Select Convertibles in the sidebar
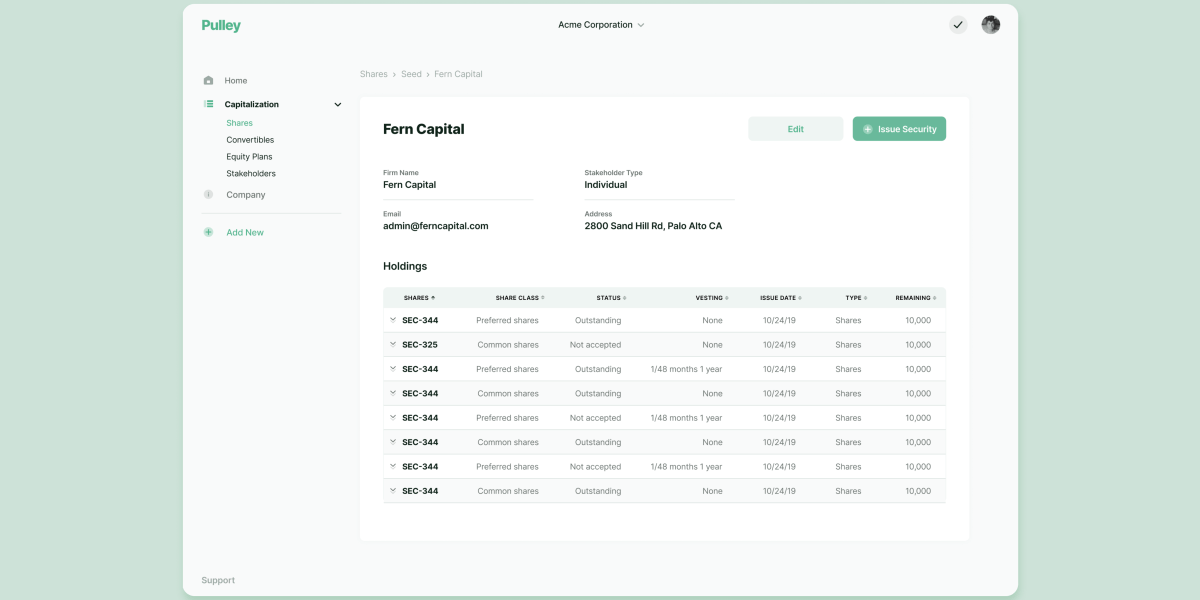The width and height of the screenshot is (1200, 600). pyautogui.click(x=250, y=139)
